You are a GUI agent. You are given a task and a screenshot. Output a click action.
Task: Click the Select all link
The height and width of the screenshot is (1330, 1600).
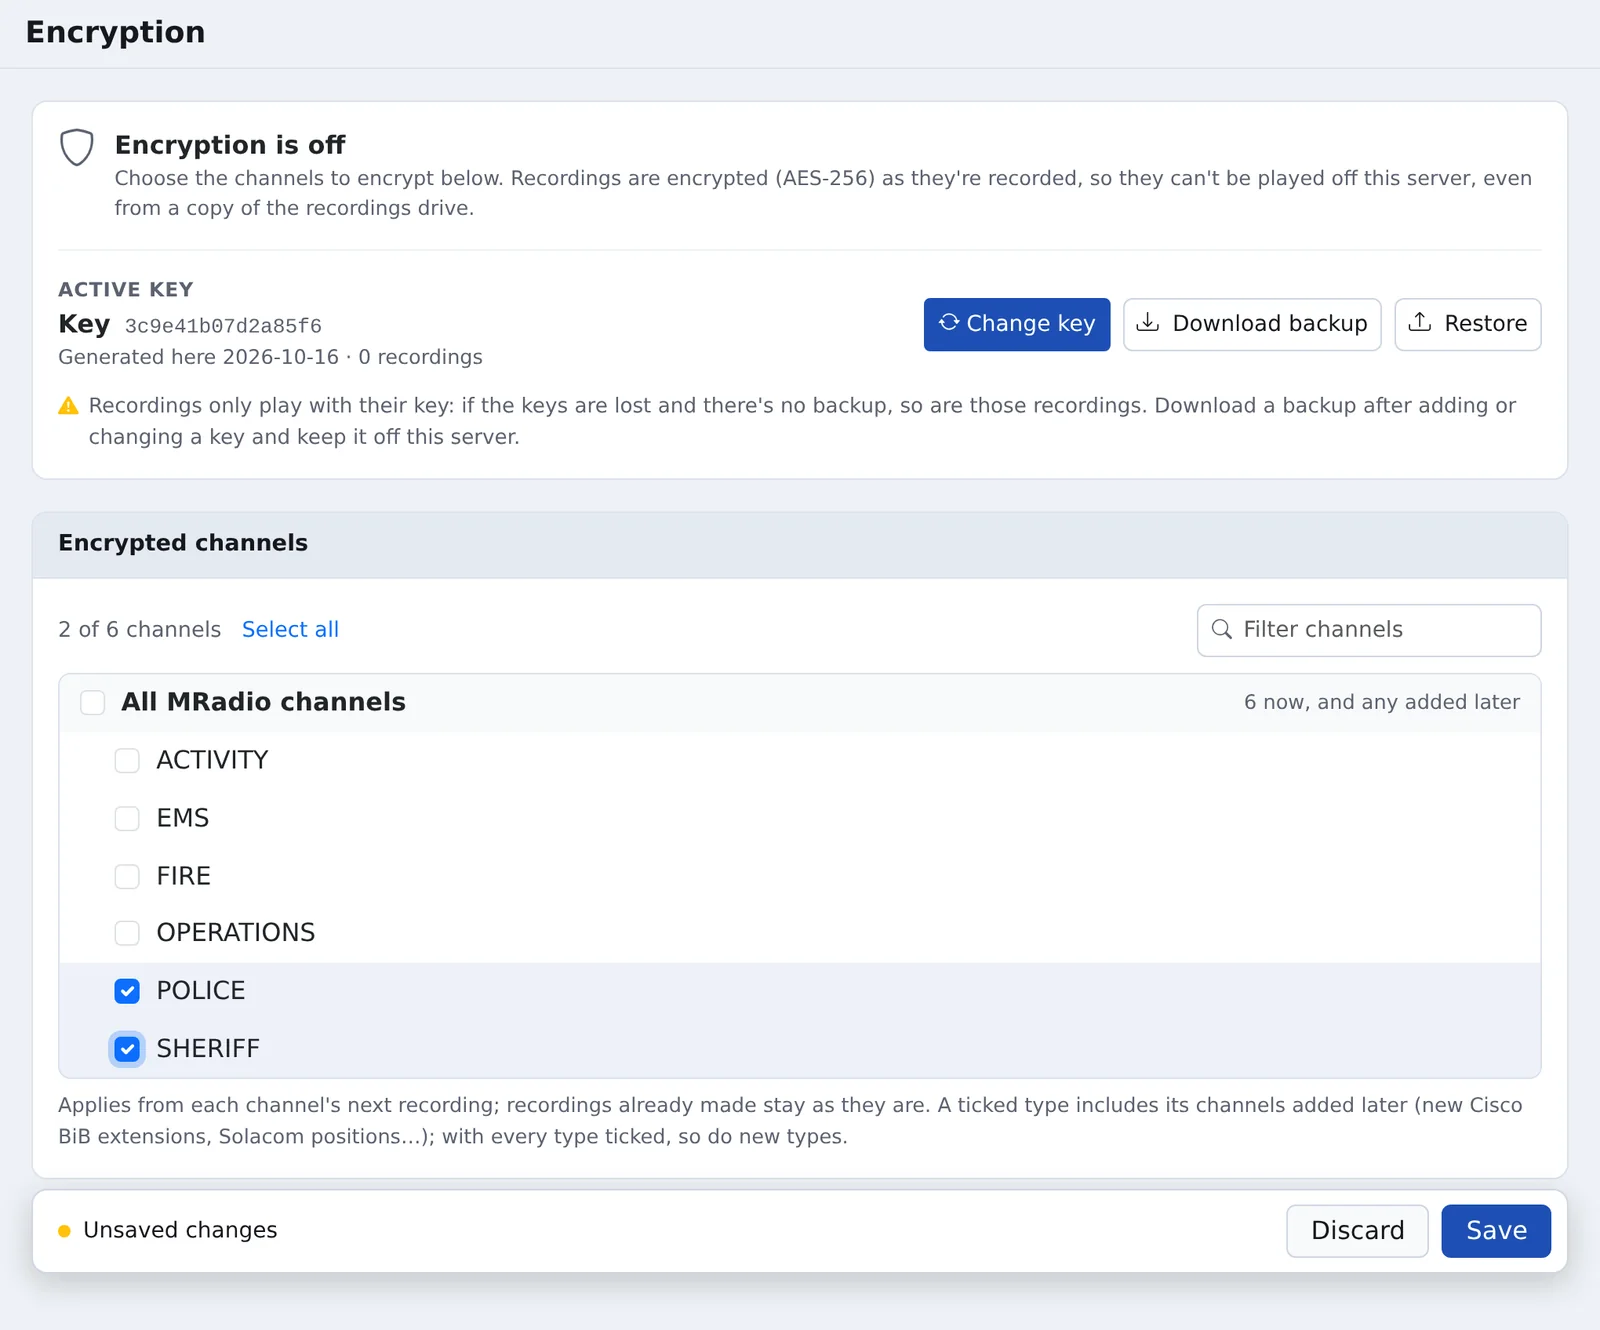(x=290, y=629)
